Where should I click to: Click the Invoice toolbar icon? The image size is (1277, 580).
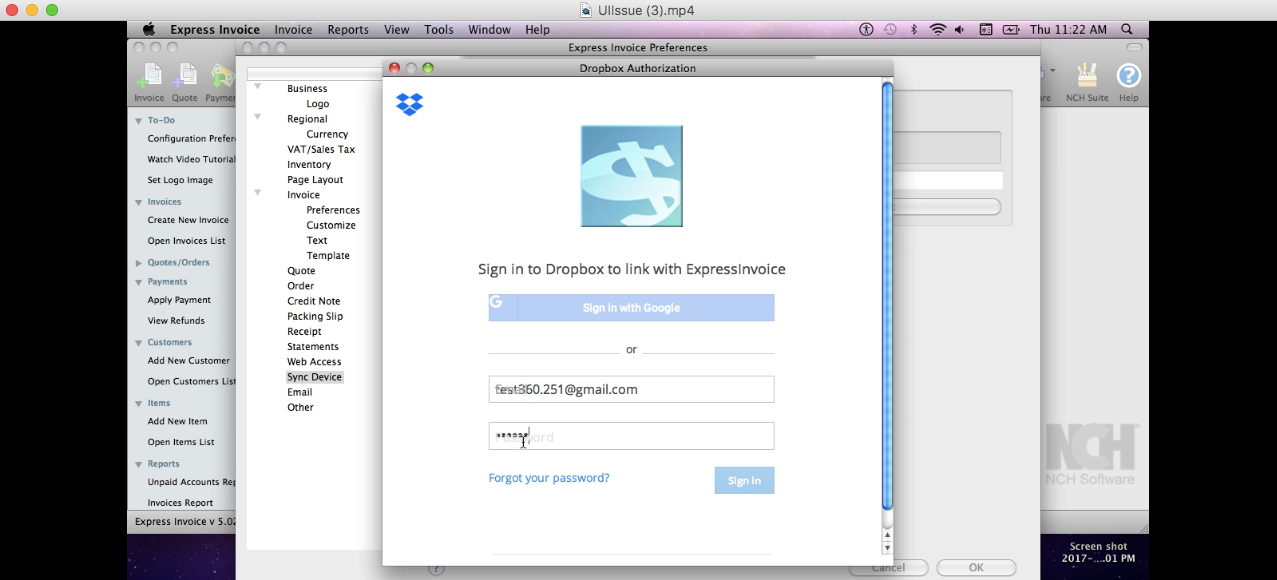(x=149, y=82)
